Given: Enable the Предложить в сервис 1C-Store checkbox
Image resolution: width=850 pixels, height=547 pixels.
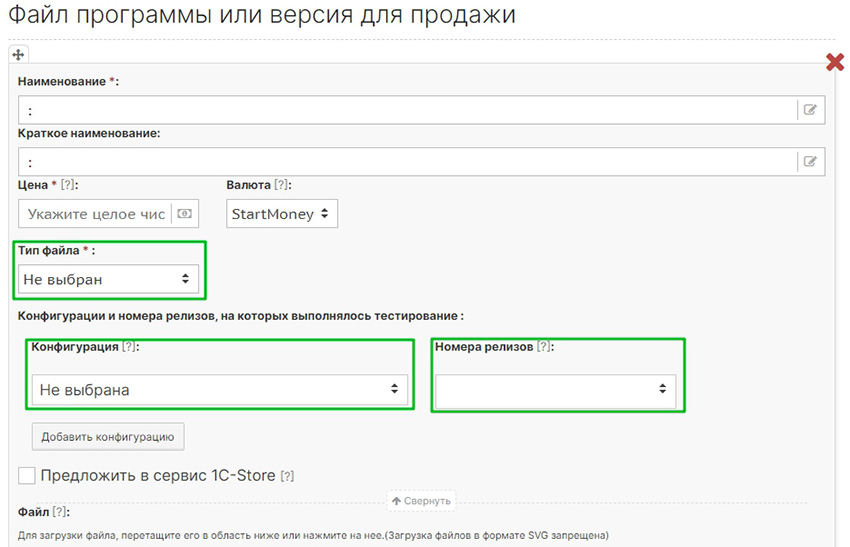Looking at the screenshot, I should pos(27,475).
